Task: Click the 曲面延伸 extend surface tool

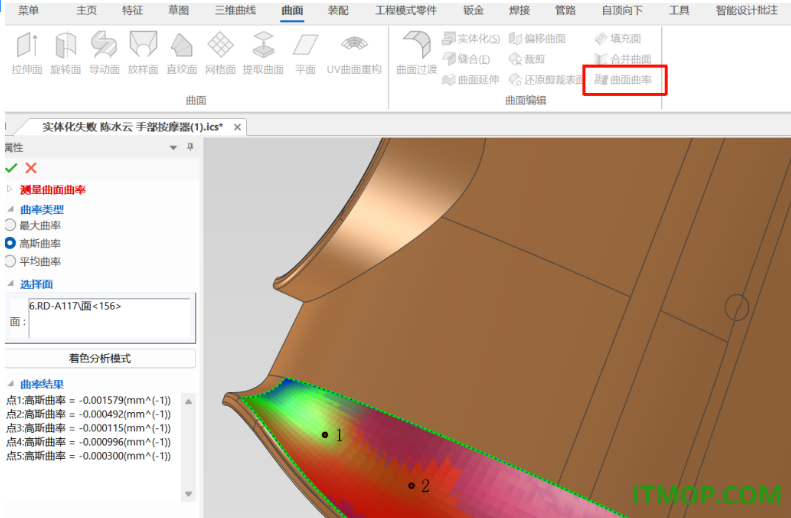Action: tap(471, 80)
